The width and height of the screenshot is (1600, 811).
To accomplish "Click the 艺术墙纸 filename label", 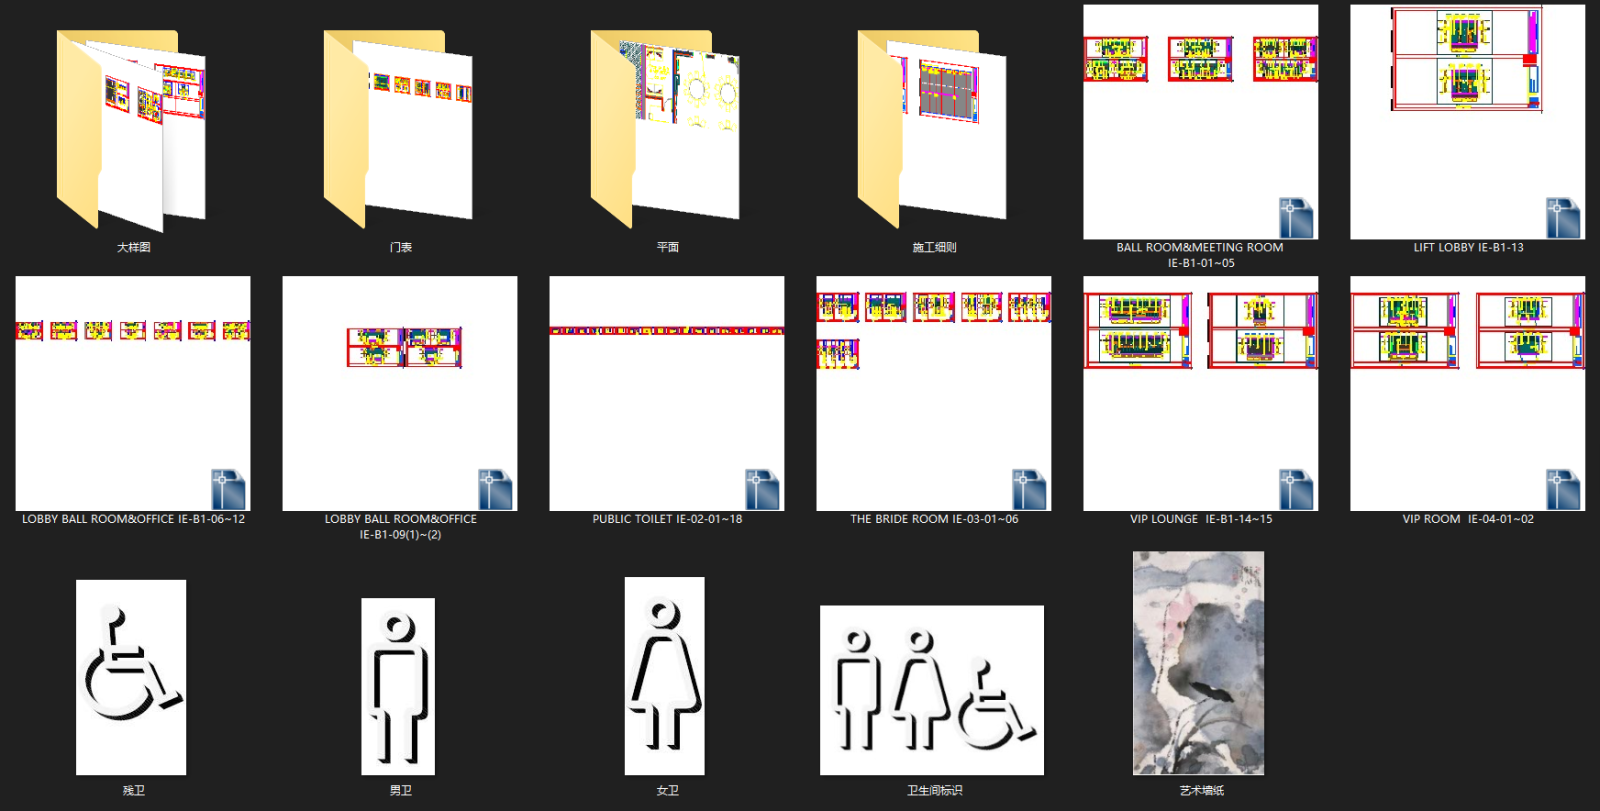I will [1201, 790].
